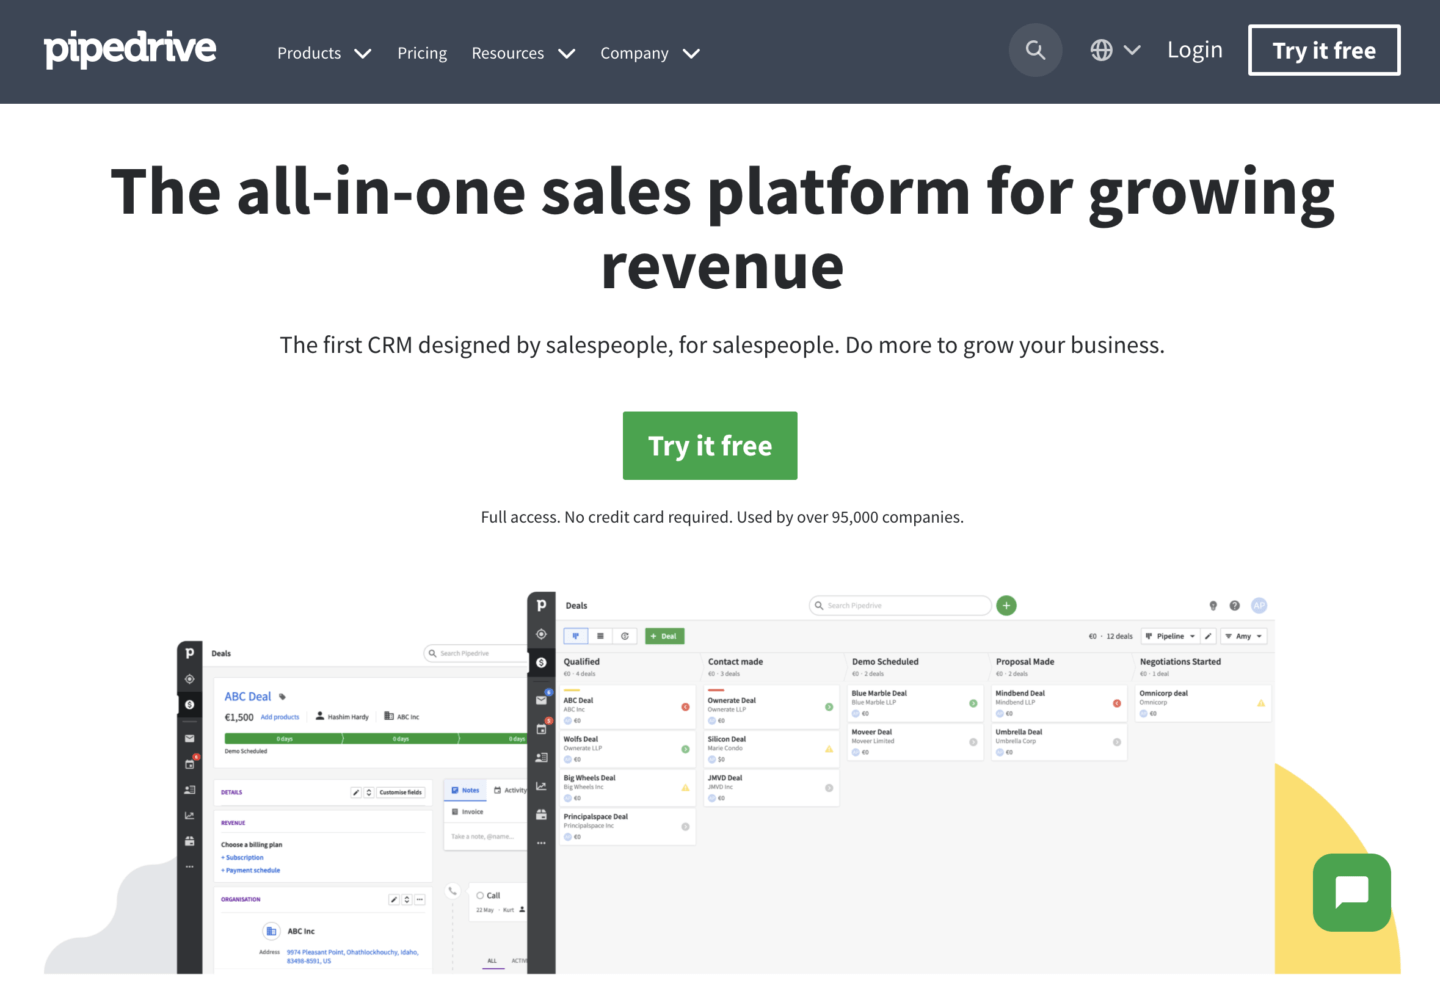This screenshot has width=1440, height=983.
Task: Click the + Subscription link
Action: 243,858
